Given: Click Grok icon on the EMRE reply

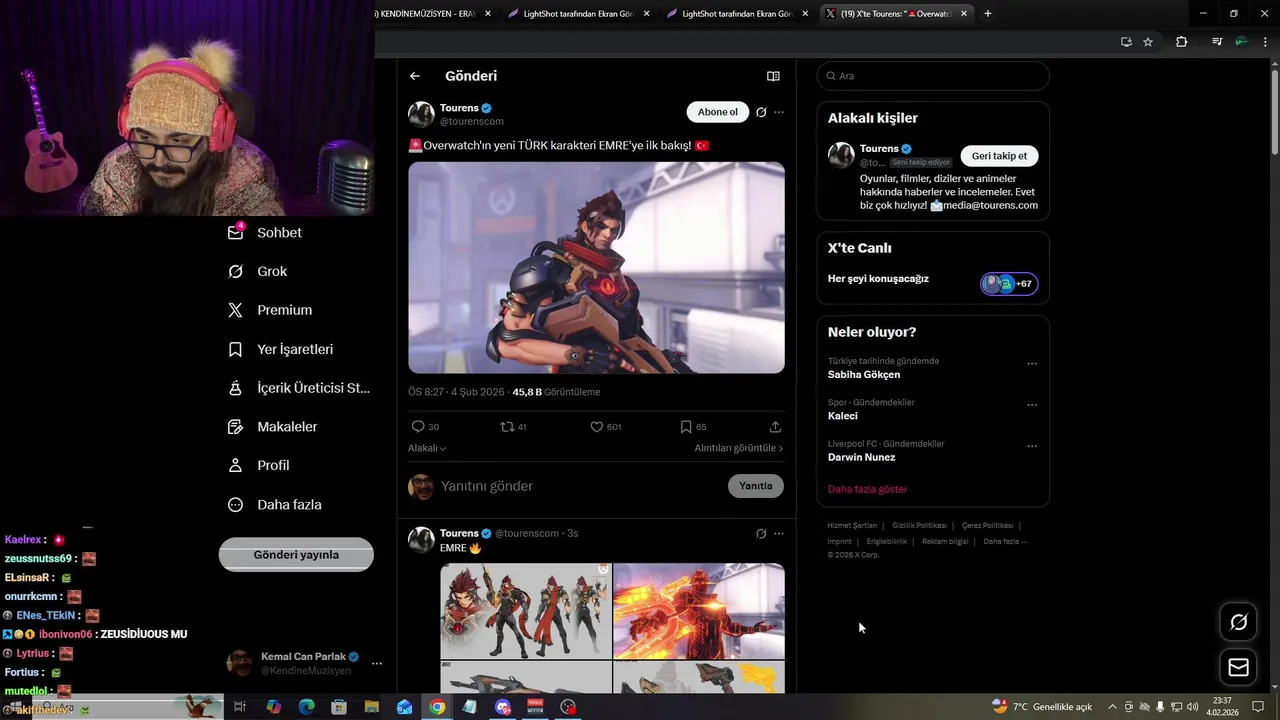Looking at the screenshot, I should tap(761, 534).
